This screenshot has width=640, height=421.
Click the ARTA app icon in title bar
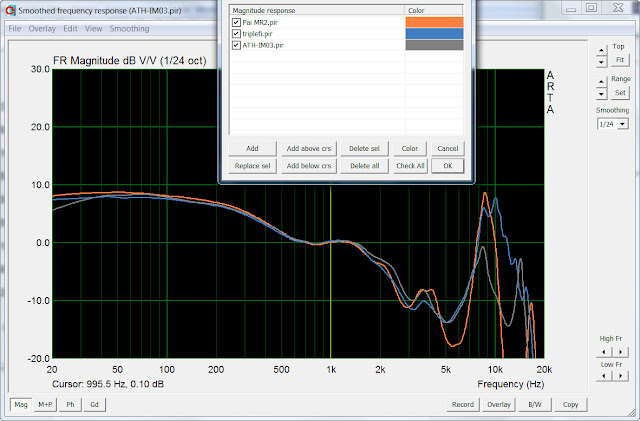(10, 10)
